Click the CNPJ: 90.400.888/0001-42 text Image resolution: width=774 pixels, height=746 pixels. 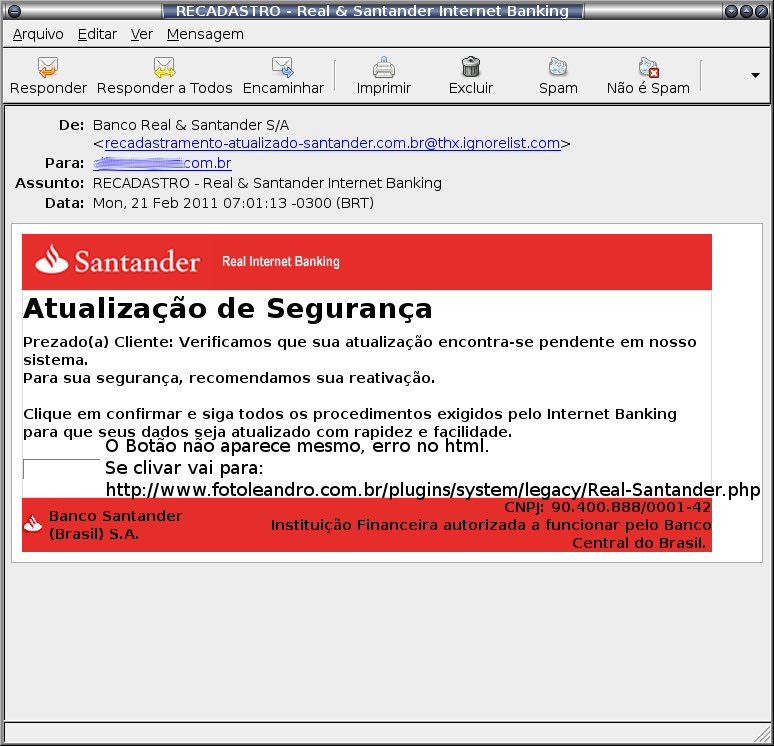(x=608, y=507)
